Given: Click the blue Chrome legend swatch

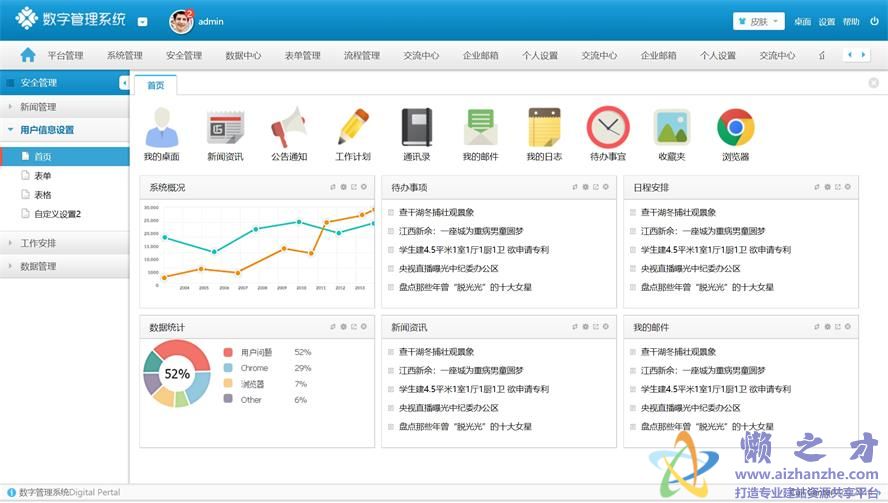Looking at the screenshot, I should tap(228, 368).
